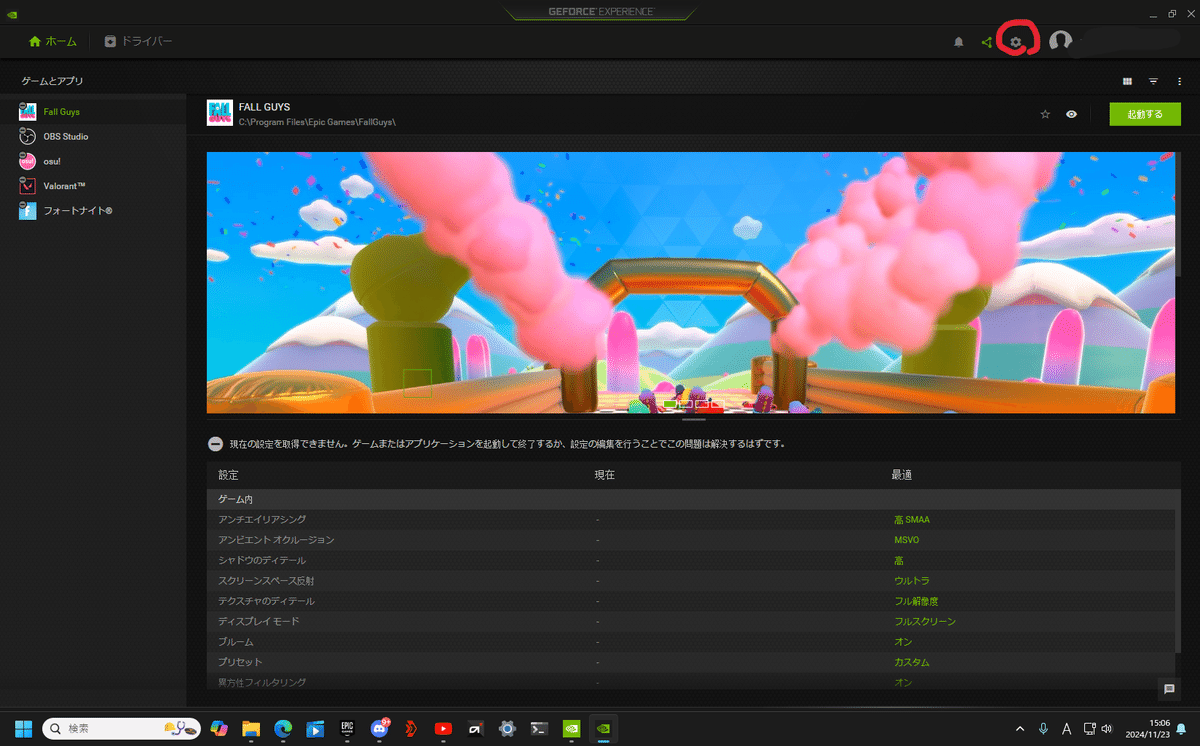This screenshot has height=746, width=1200.
Task: Click the ウルトラ optimal value
Action: tap(910, 581)
